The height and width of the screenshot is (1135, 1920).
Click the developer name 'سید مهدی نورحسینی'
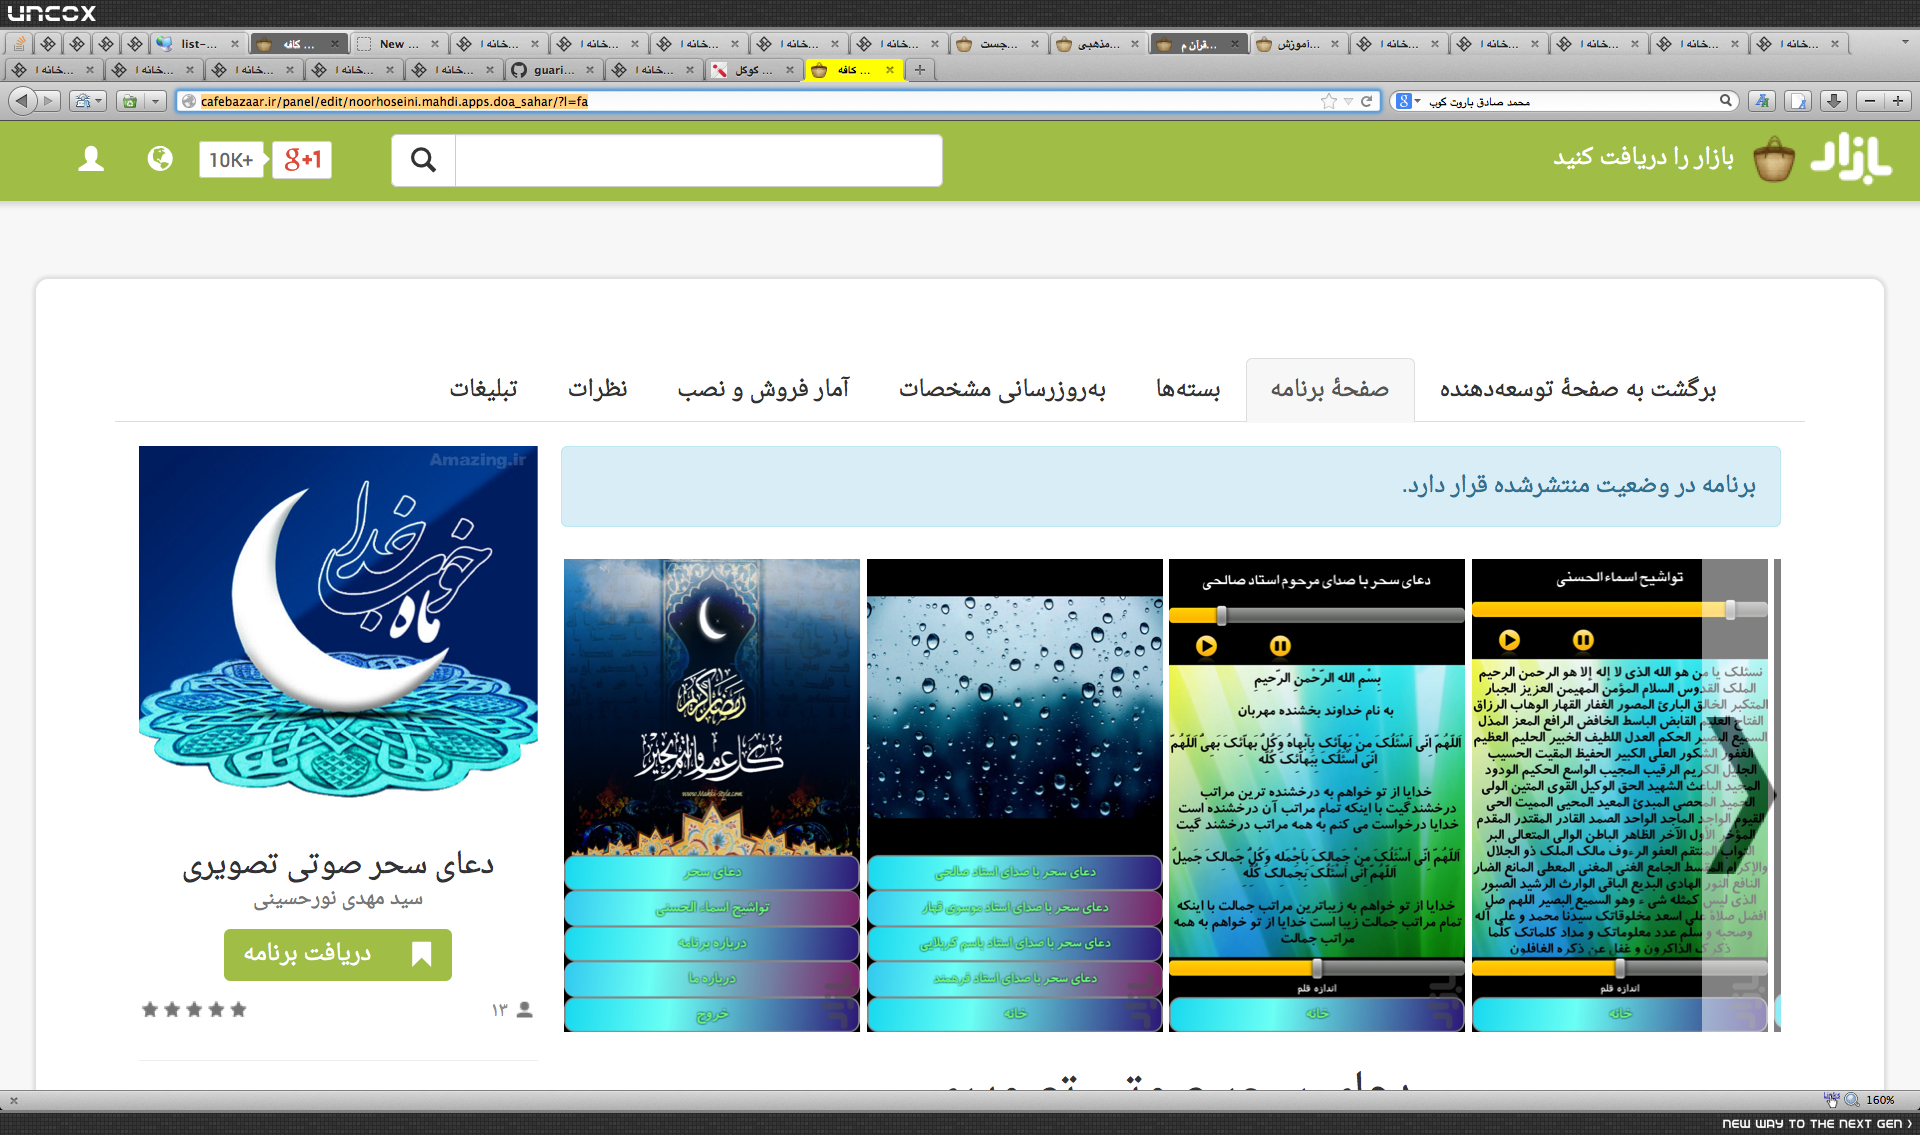[338, 900]
